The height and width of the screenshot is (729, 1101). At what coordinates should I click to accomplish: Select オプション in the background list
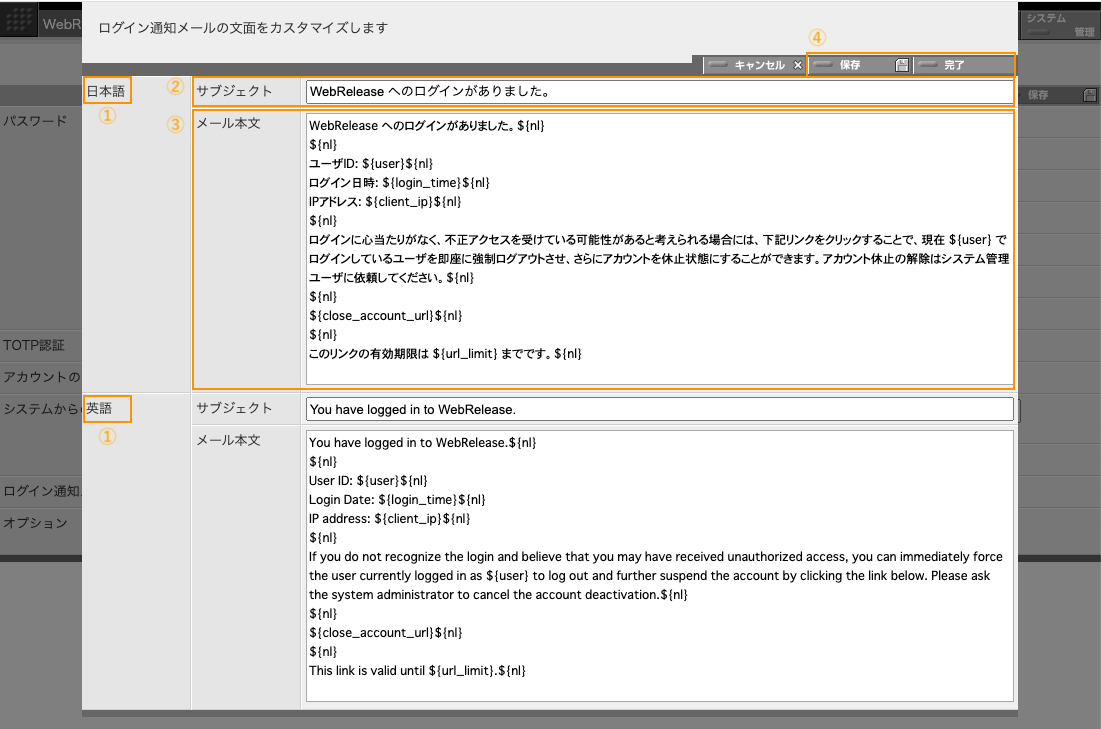[36, 523]
